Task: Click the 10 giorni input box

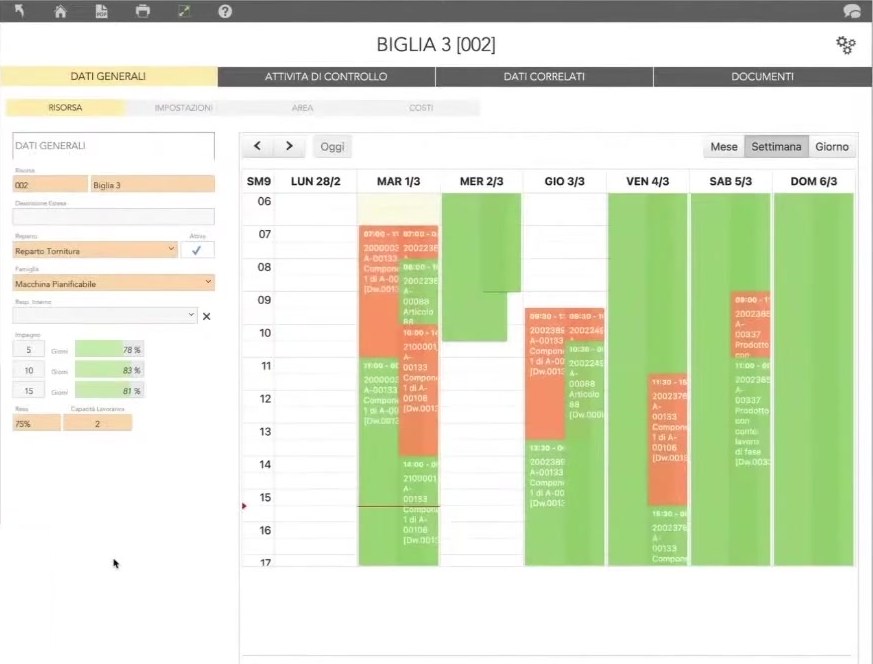Action: 28,370
